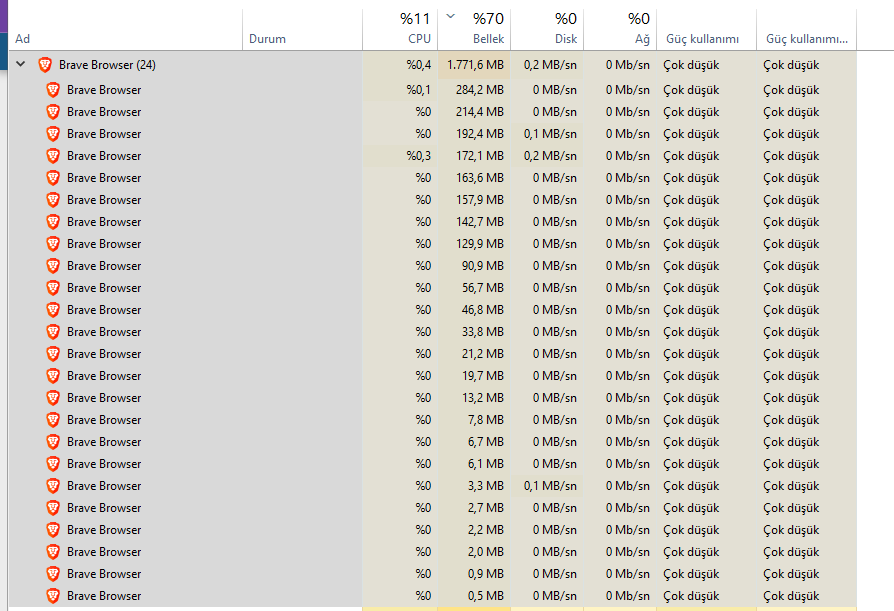Click Brave icon in the 6,1 MB row
The image size is (894, 611).
pyautogui.click(x=53, y=464)
